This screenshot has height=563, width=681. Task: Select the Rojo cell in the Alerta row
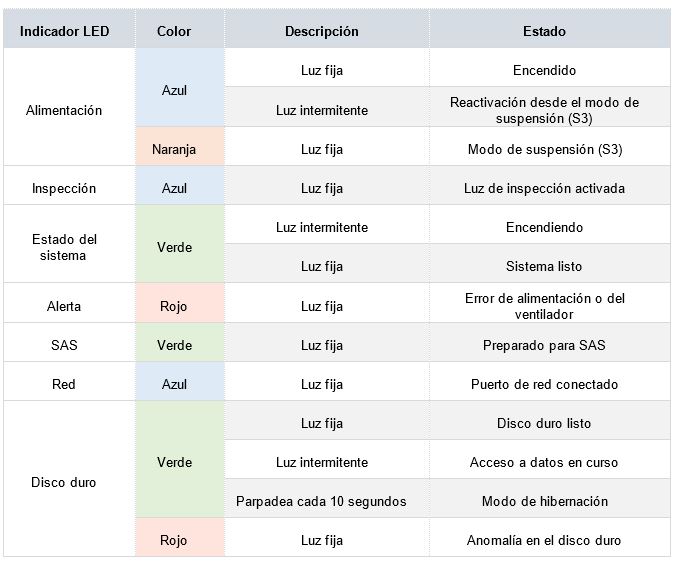point(174,306)
